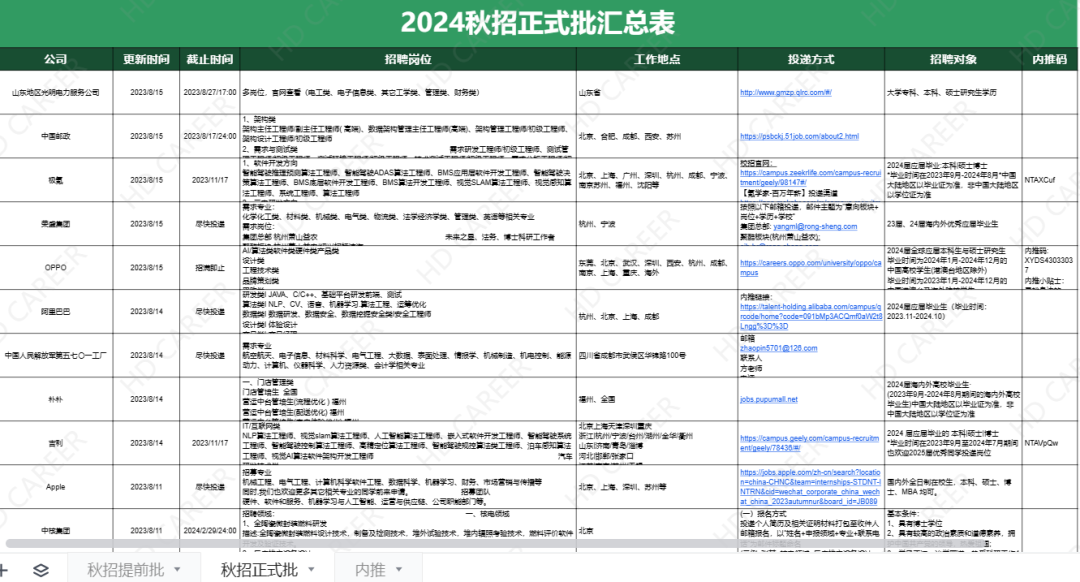Image resolution: width=1080 pixels, height=582 pixels.
Task: Select the 招满即止 deadline cell for OPPO
Action: coord(209,267)
